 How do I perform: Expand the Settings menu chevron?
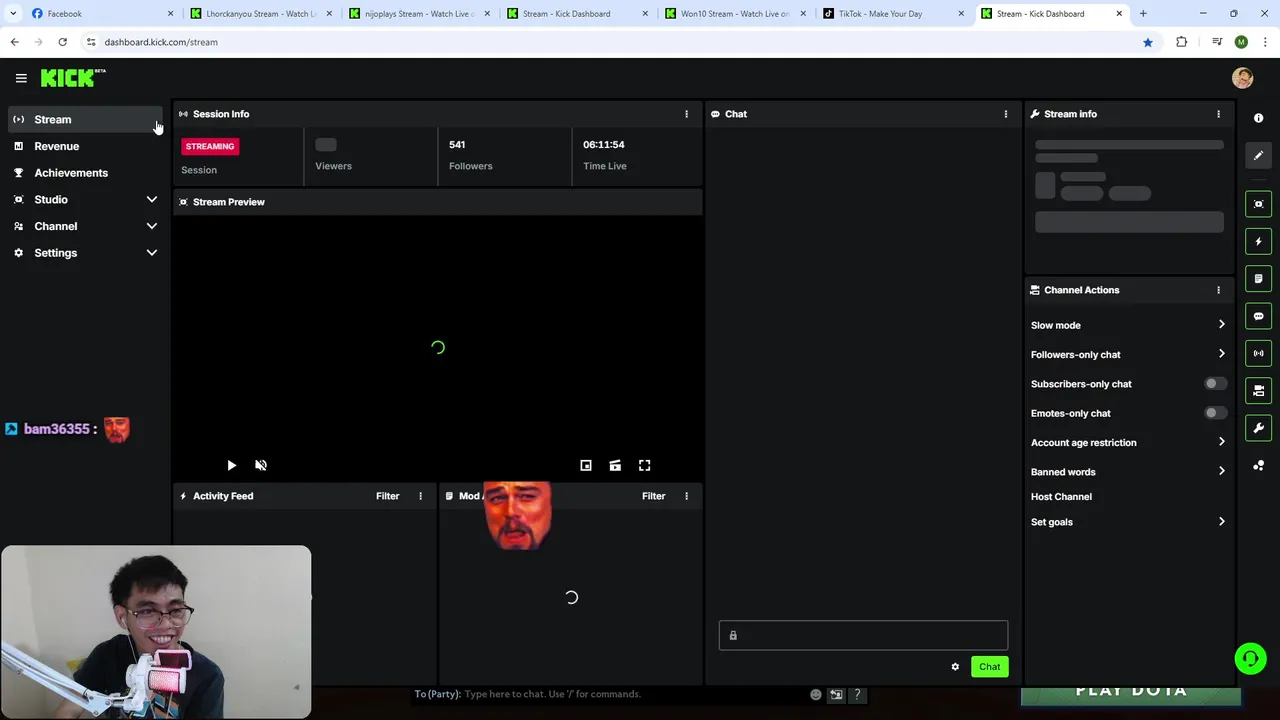tap(152, 253)
